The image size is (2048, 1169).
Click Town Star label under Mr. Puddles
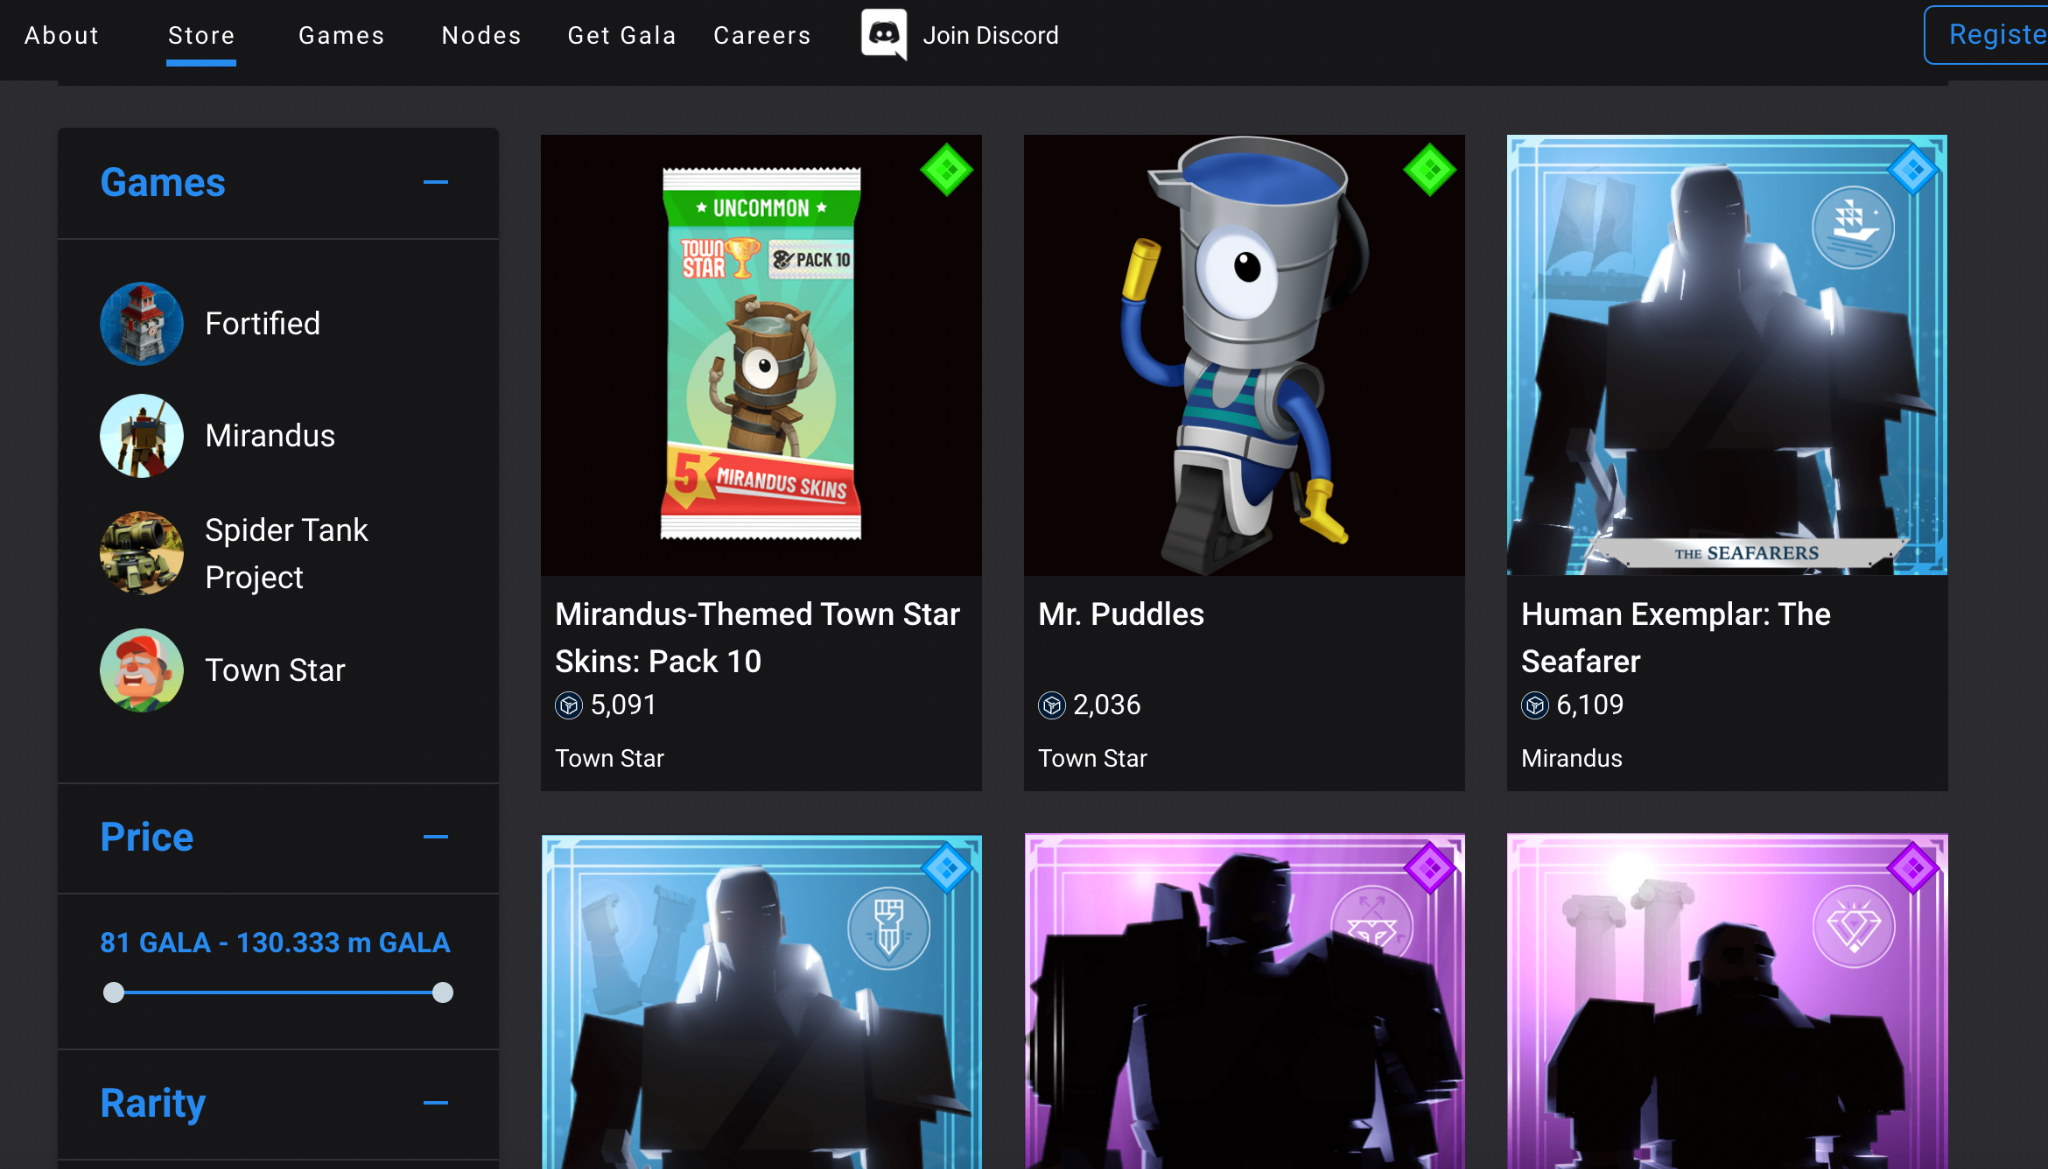click(x=1092, y=758)
